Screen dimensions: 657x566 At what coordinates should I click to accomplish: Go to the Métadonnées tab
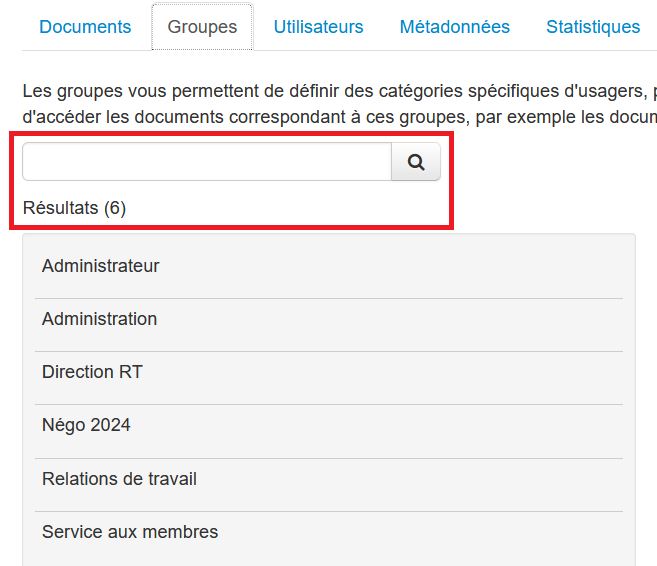click(x=454, y=27)
